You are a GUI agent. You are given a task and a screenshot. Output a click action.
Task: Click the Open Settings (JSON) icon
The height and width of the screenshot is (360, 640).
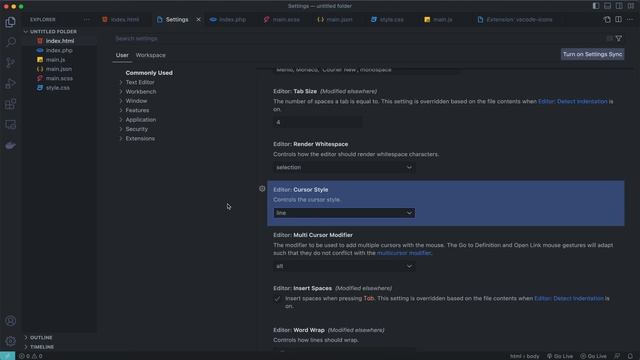607,20
